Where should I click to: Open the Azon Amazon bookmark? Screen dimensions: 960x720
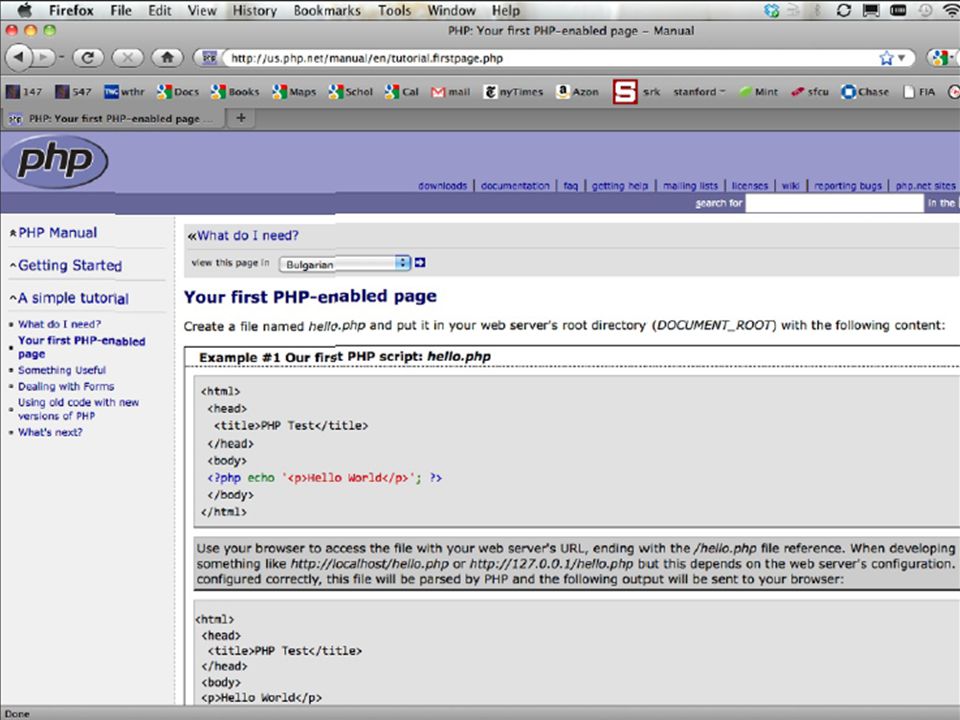[577, 92]
